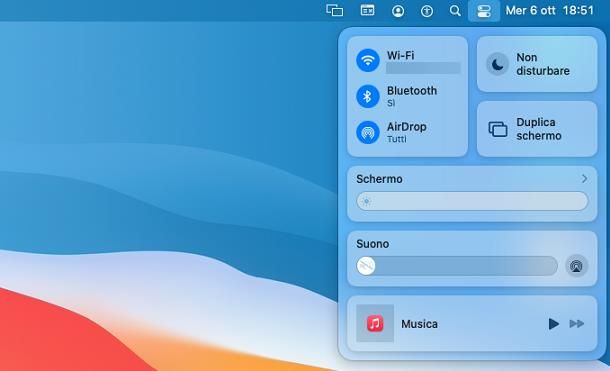
Task: Enable Non disturbare moon icon
Action: [x=498, y=64]
